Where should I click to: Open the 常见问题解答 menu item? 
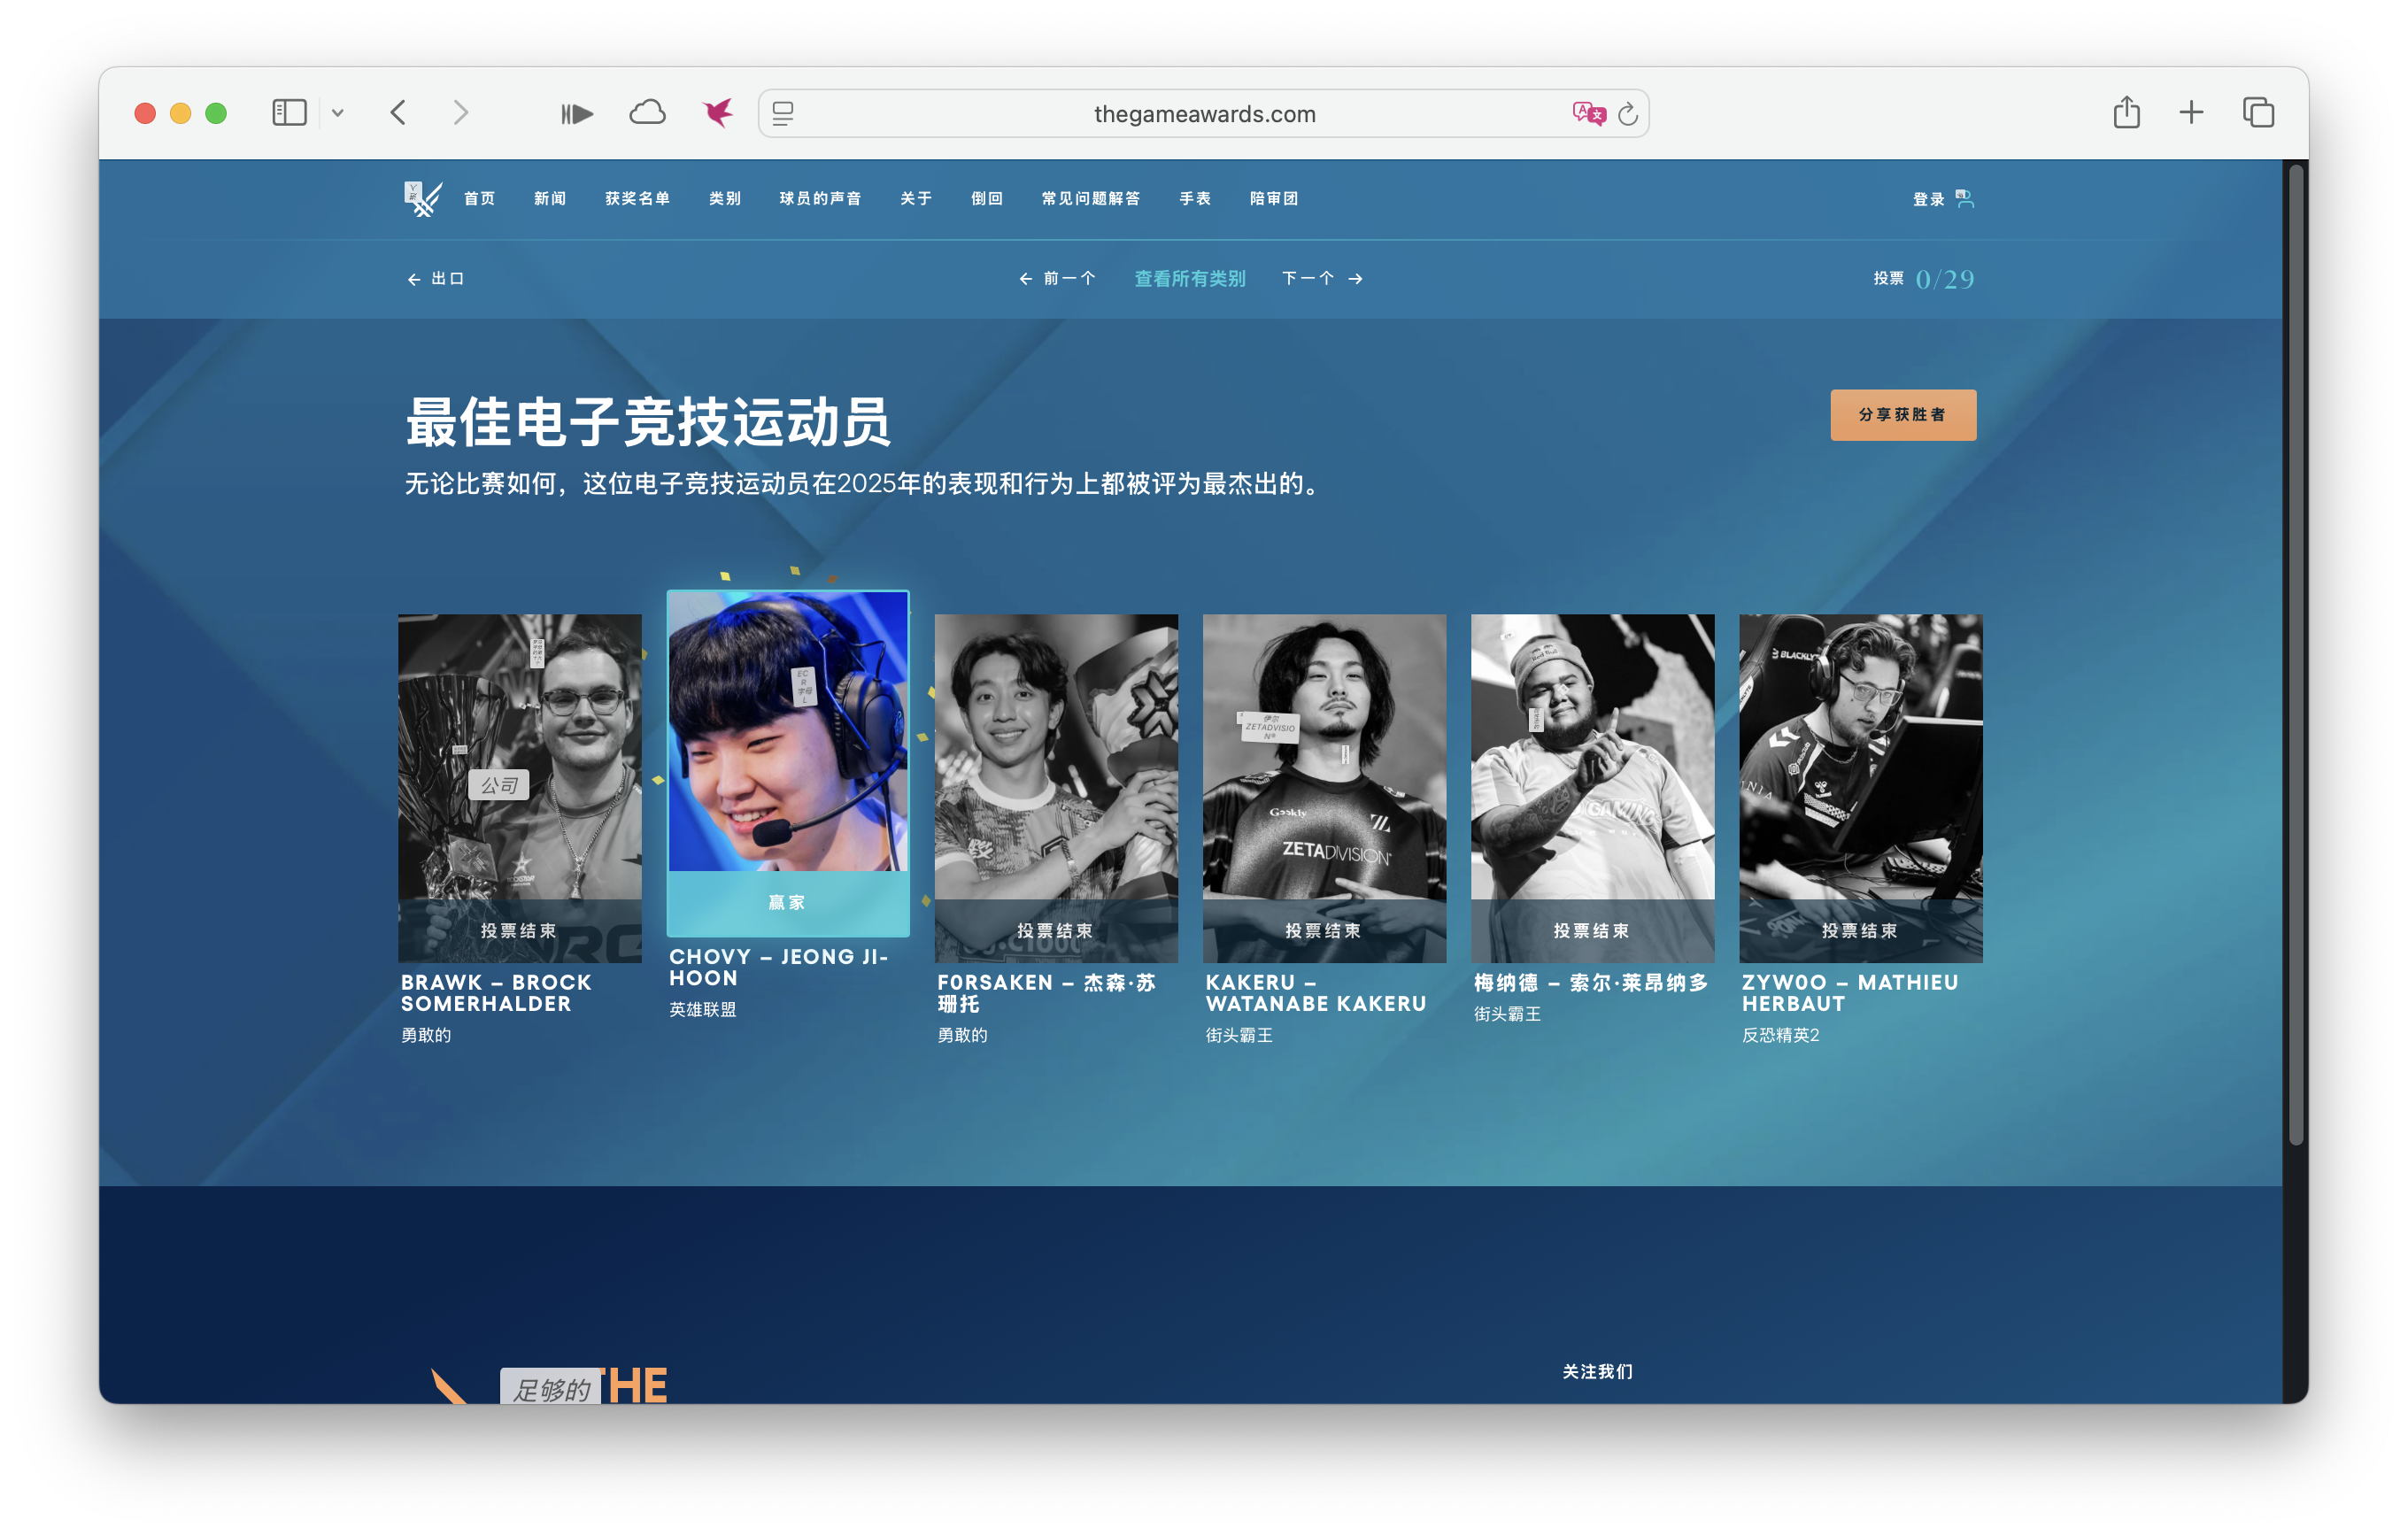(1092, 198)
